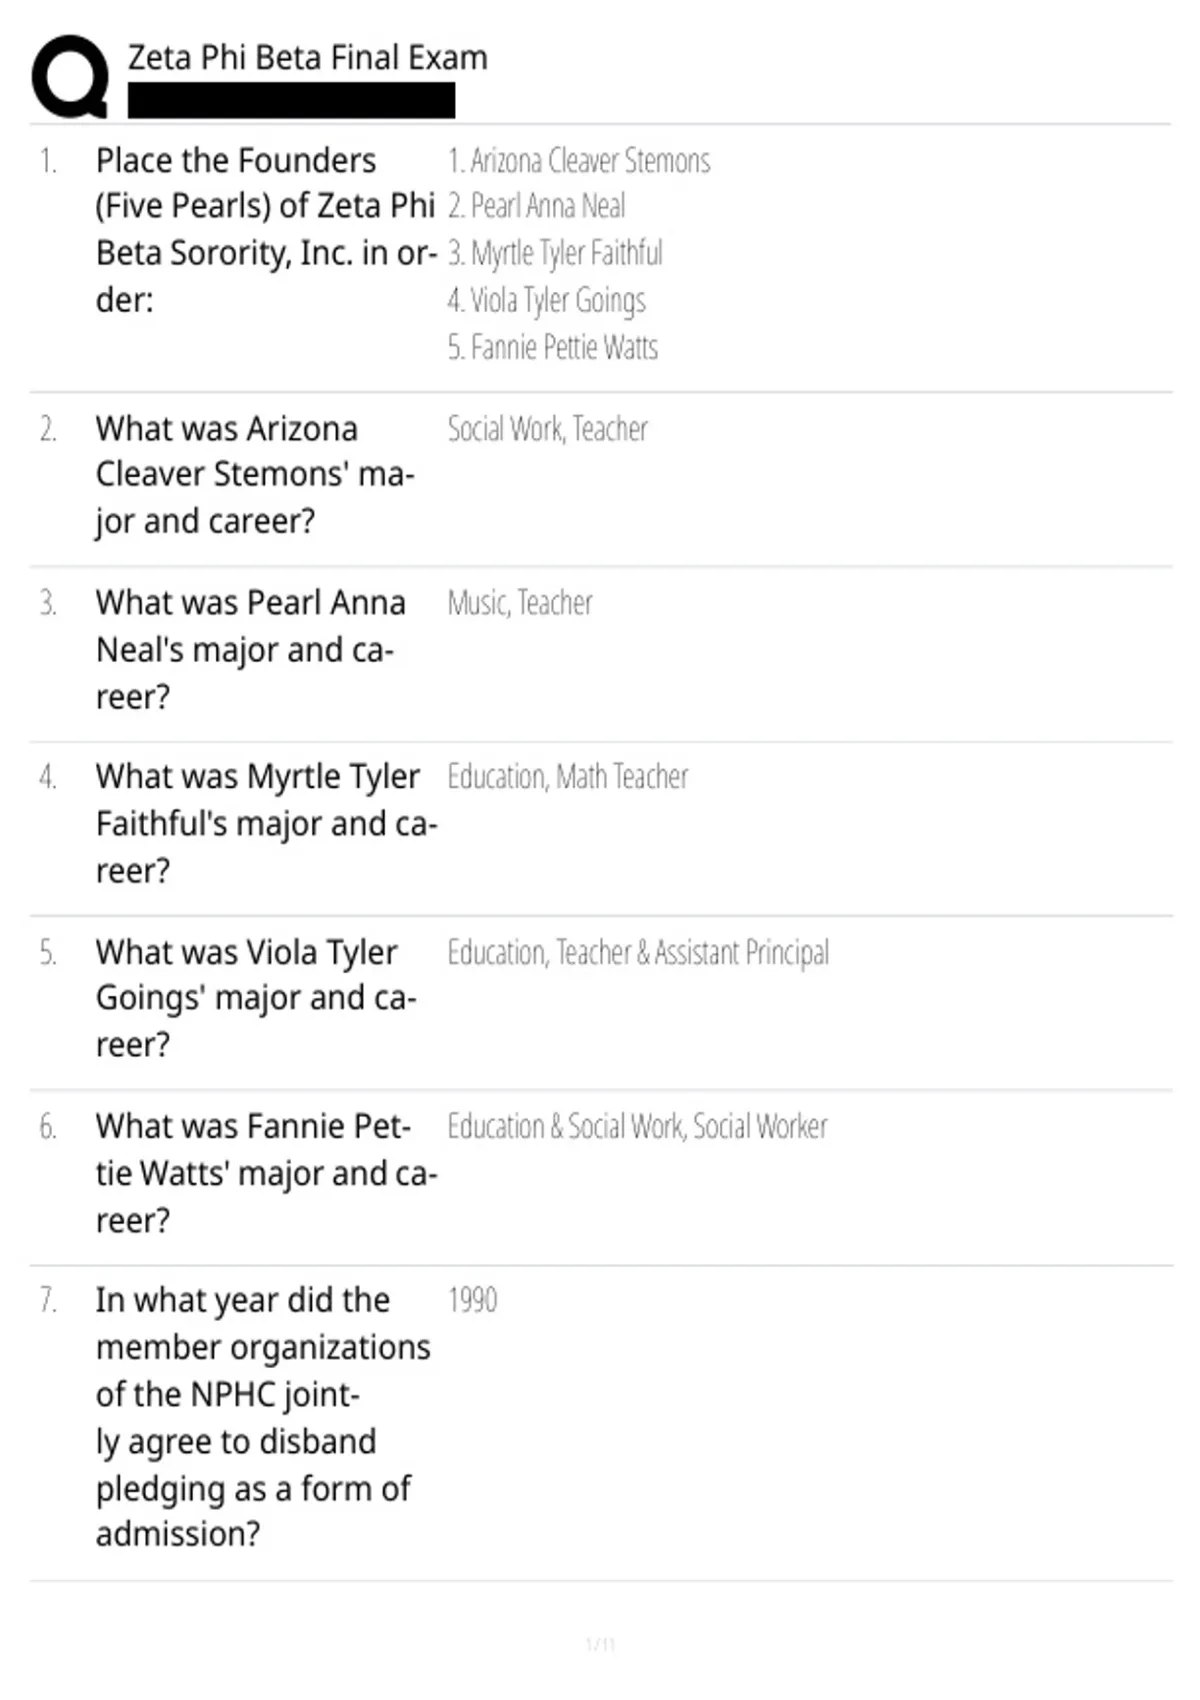Click the answer Arizona Cleaver Stemons in list

[579, 160]
